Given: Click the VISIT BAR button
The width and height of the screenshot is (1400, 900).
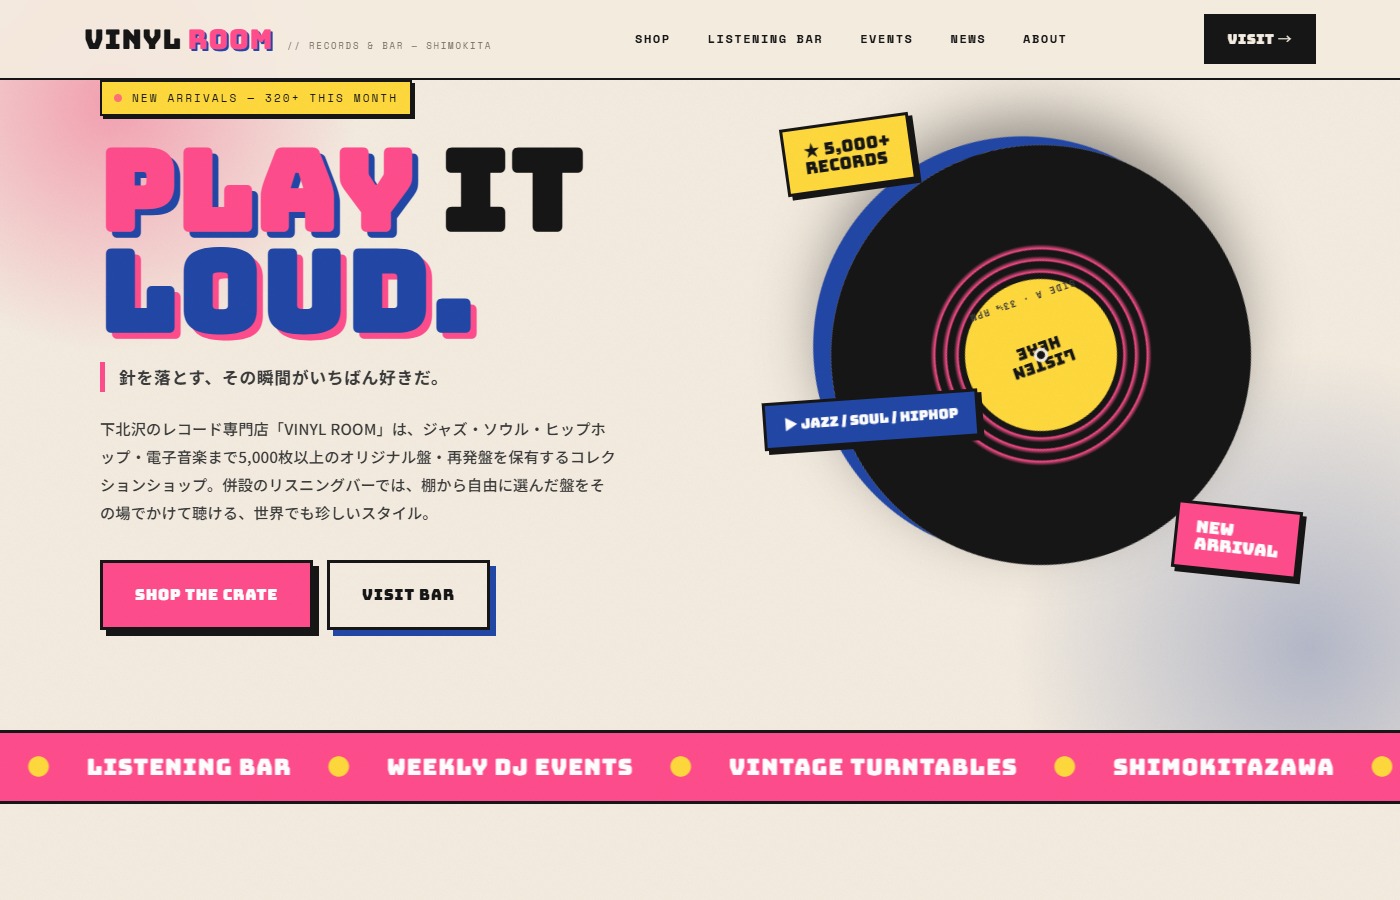Looking at the screenshot, I should pyautogui.click(x=408, y=594).
